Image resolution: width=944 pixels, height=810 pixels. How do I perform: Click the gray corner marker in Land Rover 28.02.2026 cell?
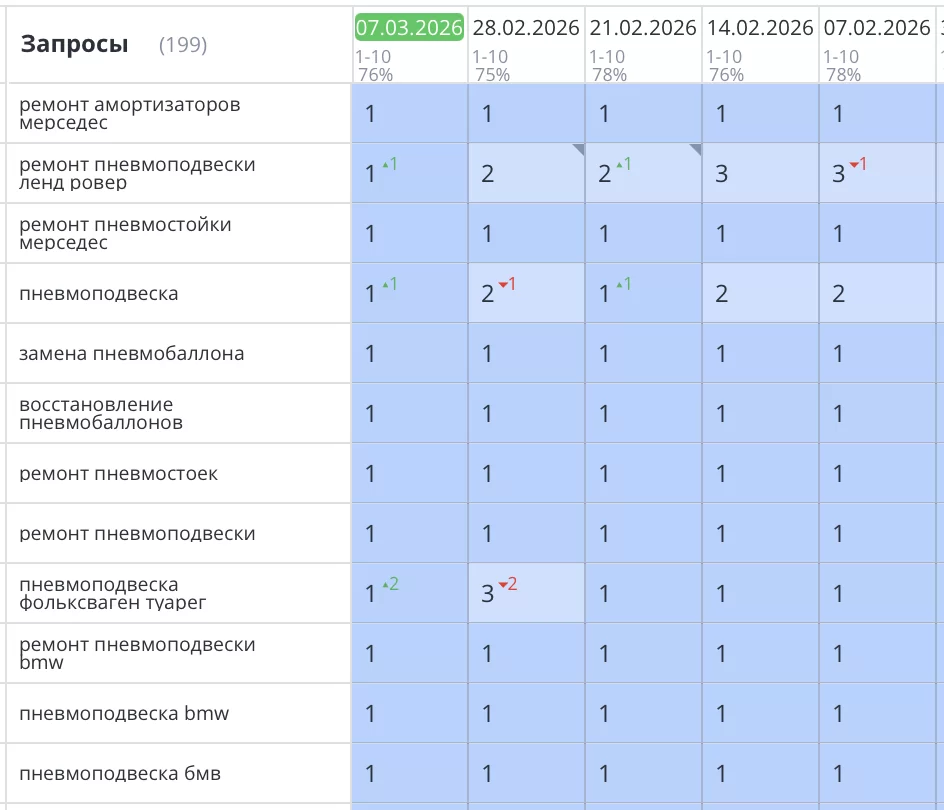coord(578,149)
